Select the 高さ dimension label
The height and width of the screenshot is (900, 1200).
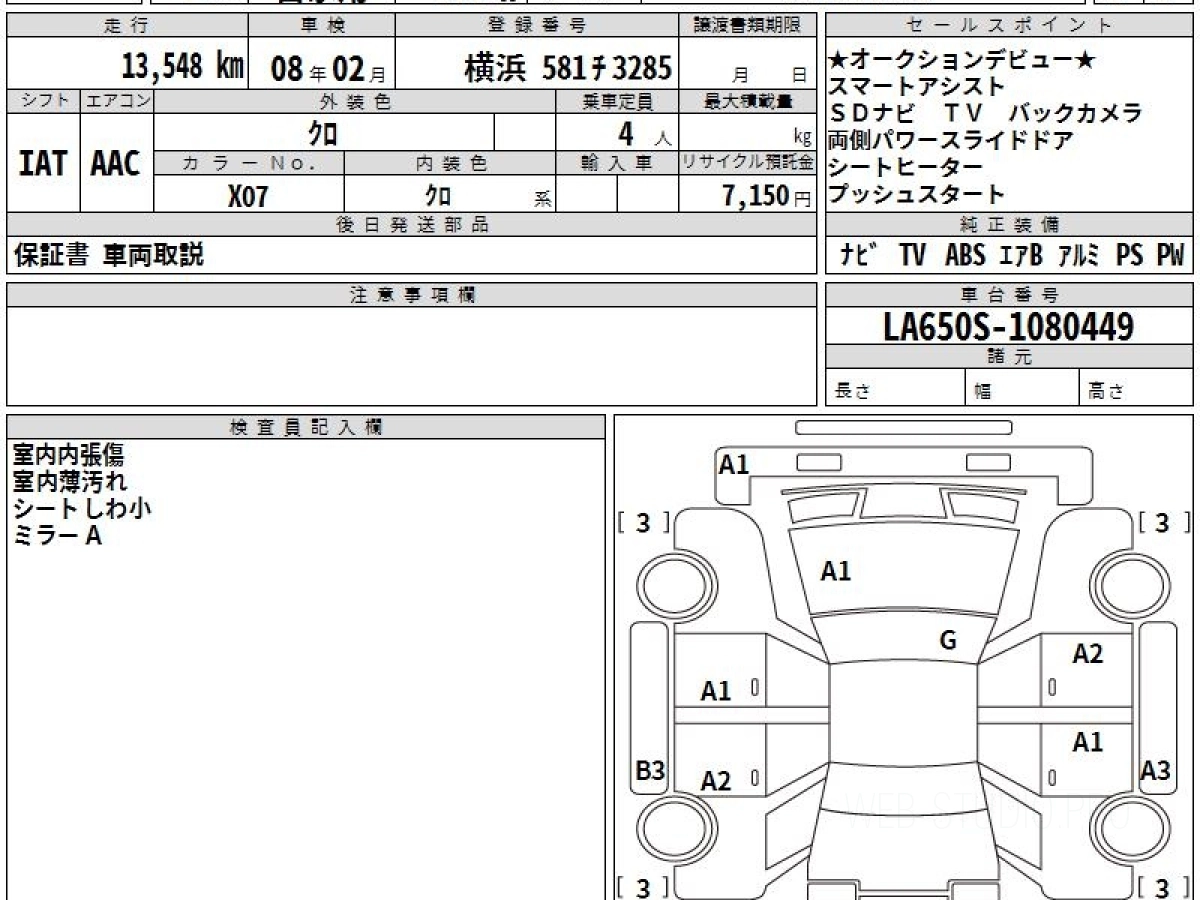(1107, 392)
